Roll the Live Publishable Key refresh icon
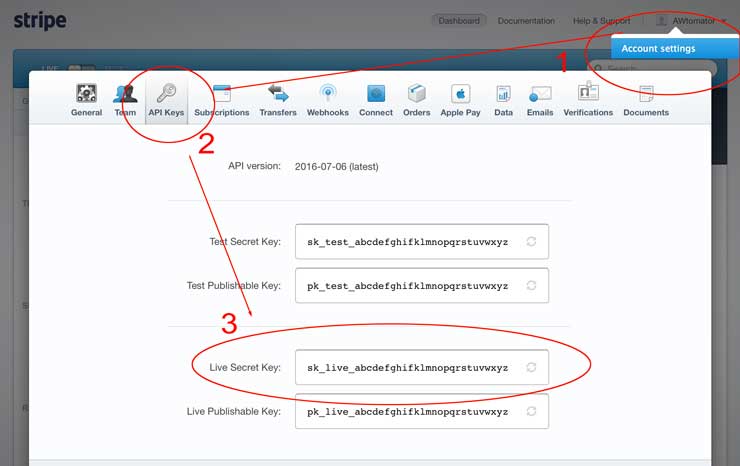 531,411
